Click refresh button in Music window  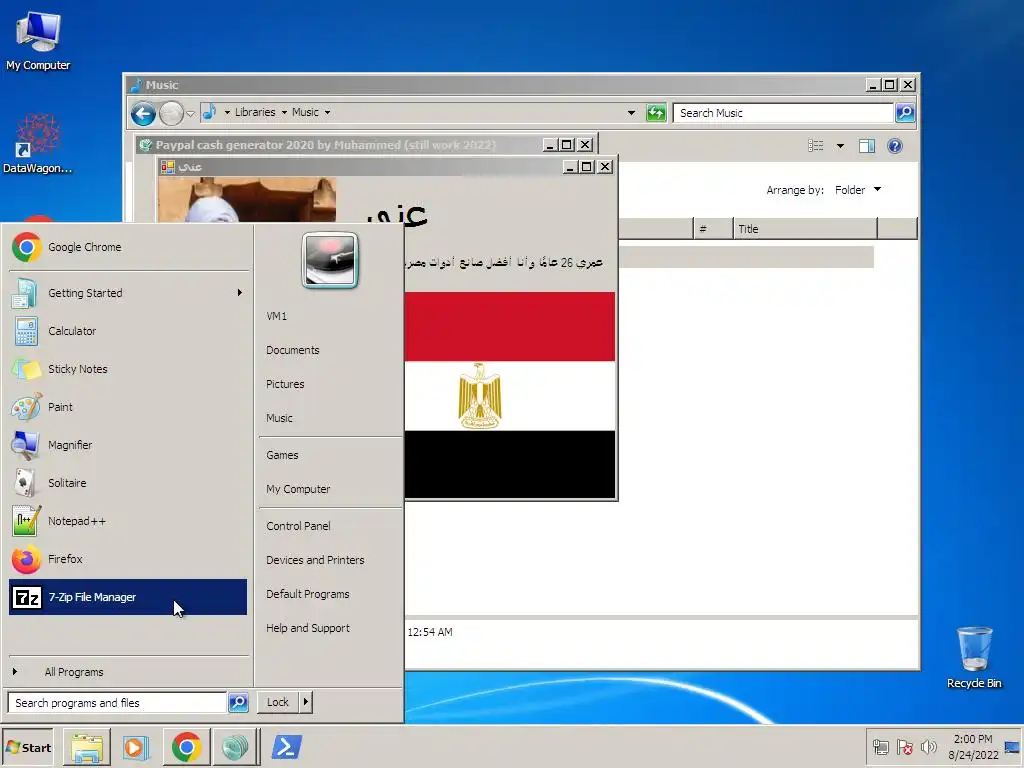click(x=656, y=113)
